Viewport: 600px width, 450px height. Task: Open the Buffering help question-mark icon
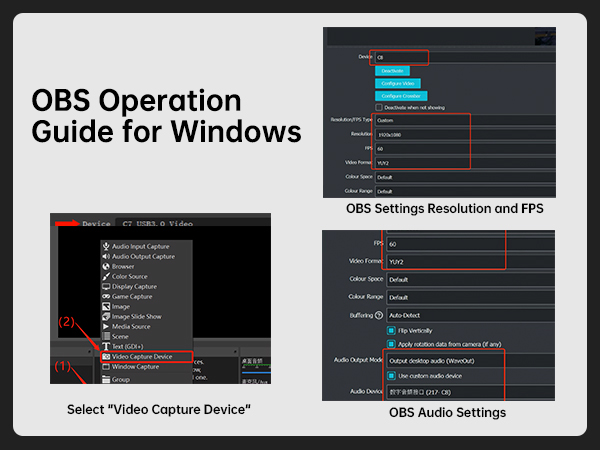pyautogui.click(x=379, y=315)
